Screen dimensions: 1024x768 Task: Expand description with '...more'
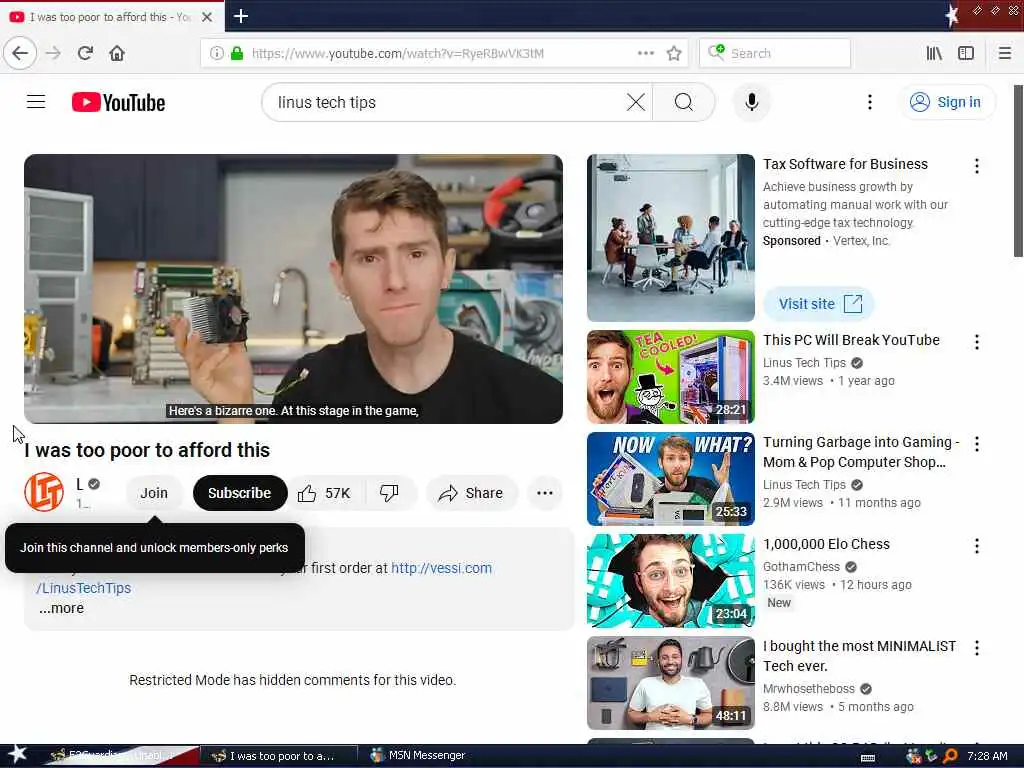click(x=61, y=608)
